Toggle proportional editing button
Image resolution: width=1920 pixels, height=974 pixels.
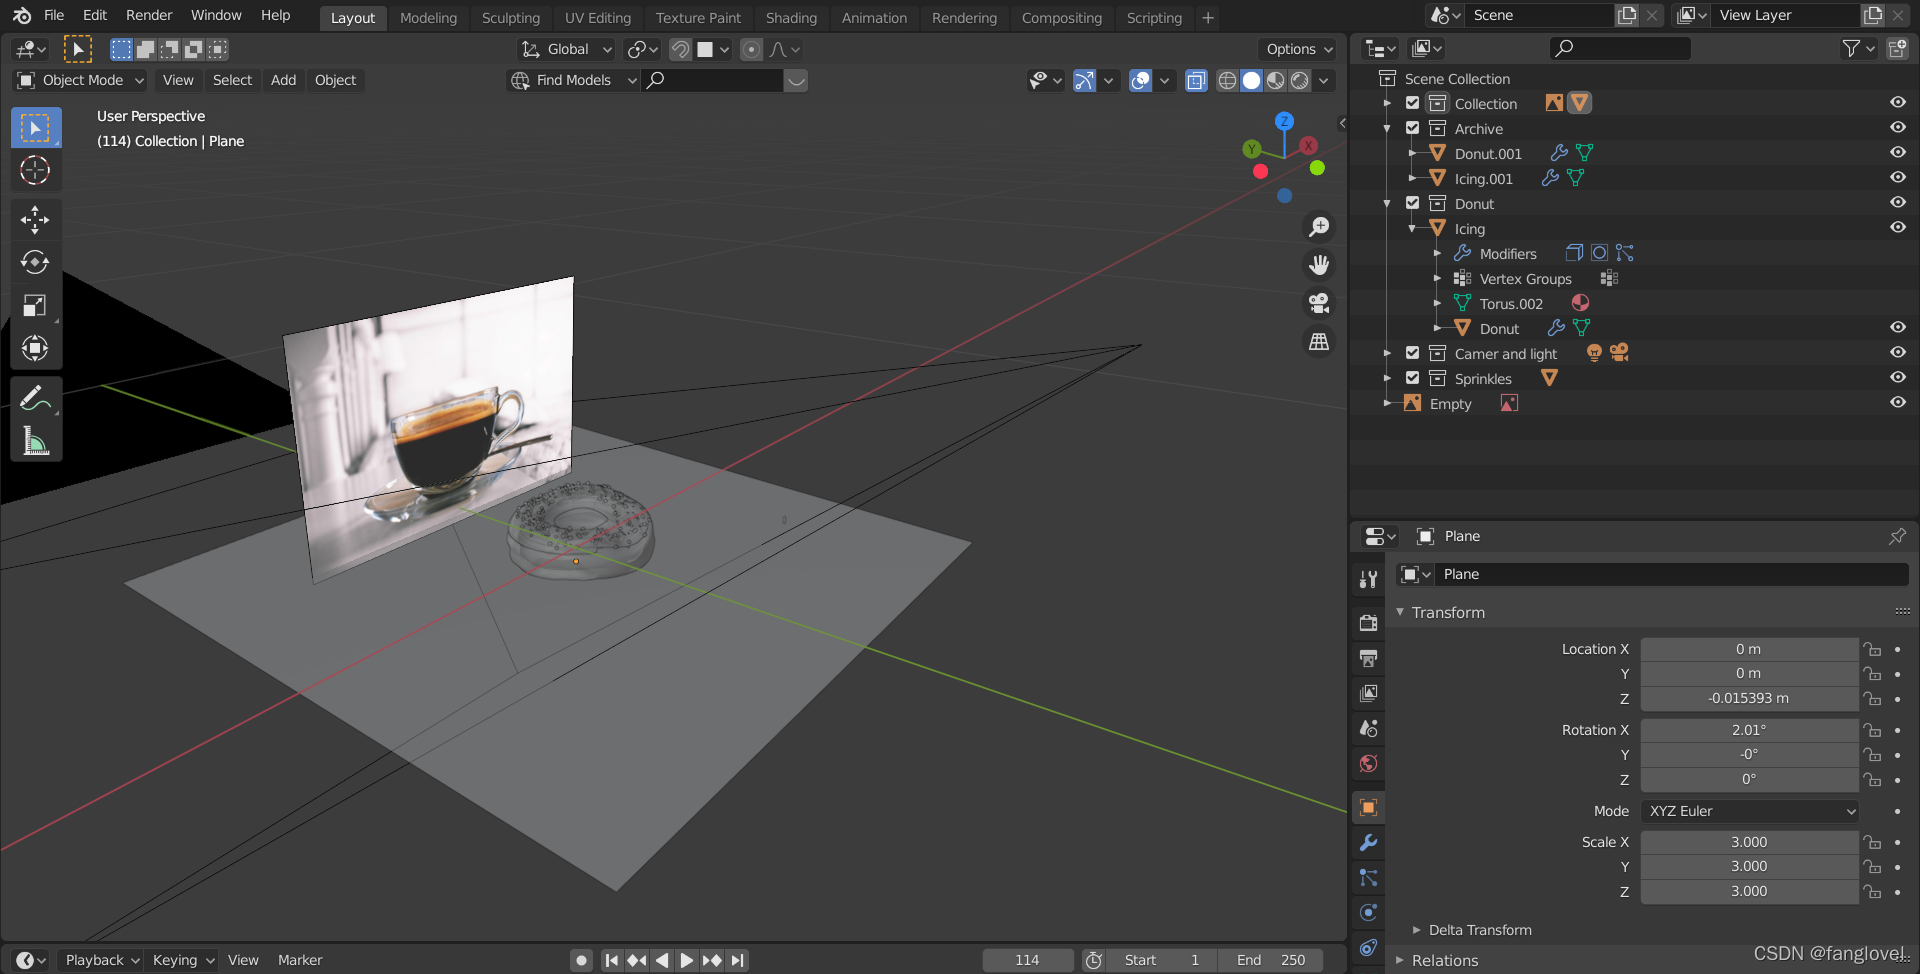(752, 49)
